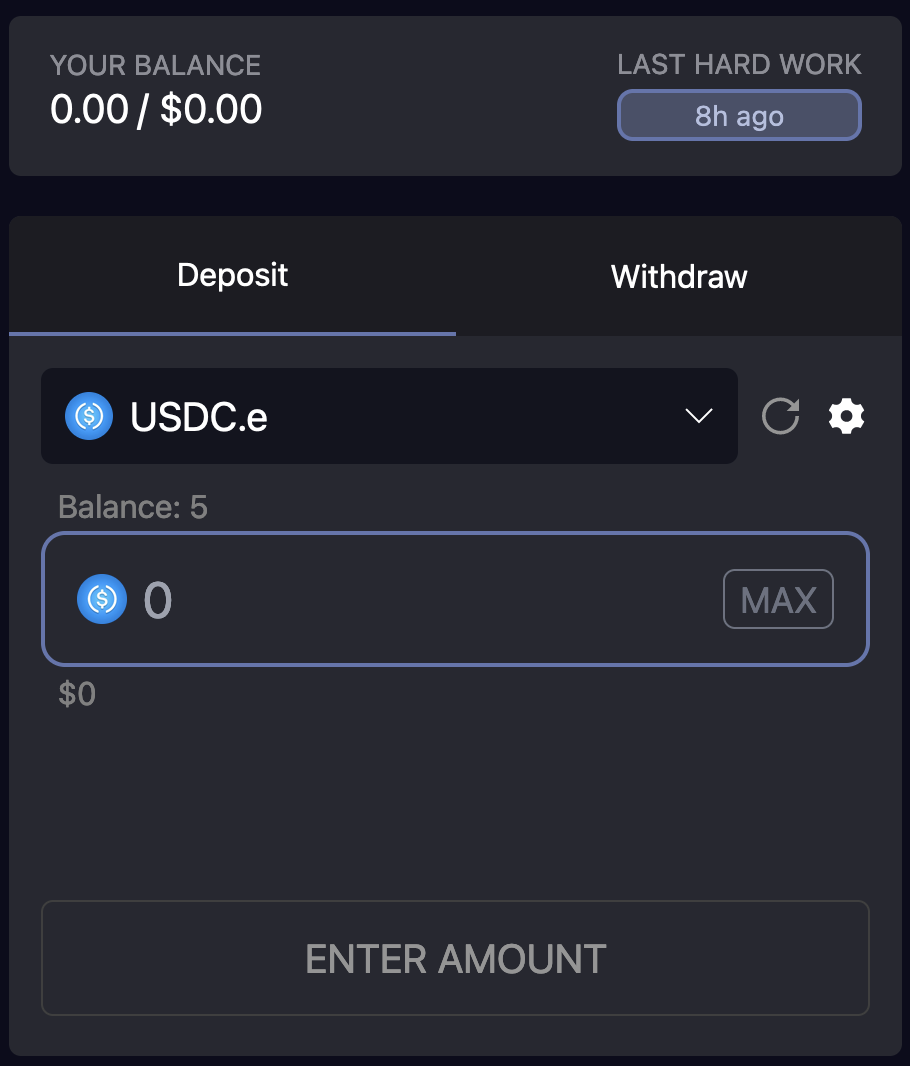Viewport: 910px width, 1066px height.
Task: Click the "8h ago" badge
Action: coord(739,116)
